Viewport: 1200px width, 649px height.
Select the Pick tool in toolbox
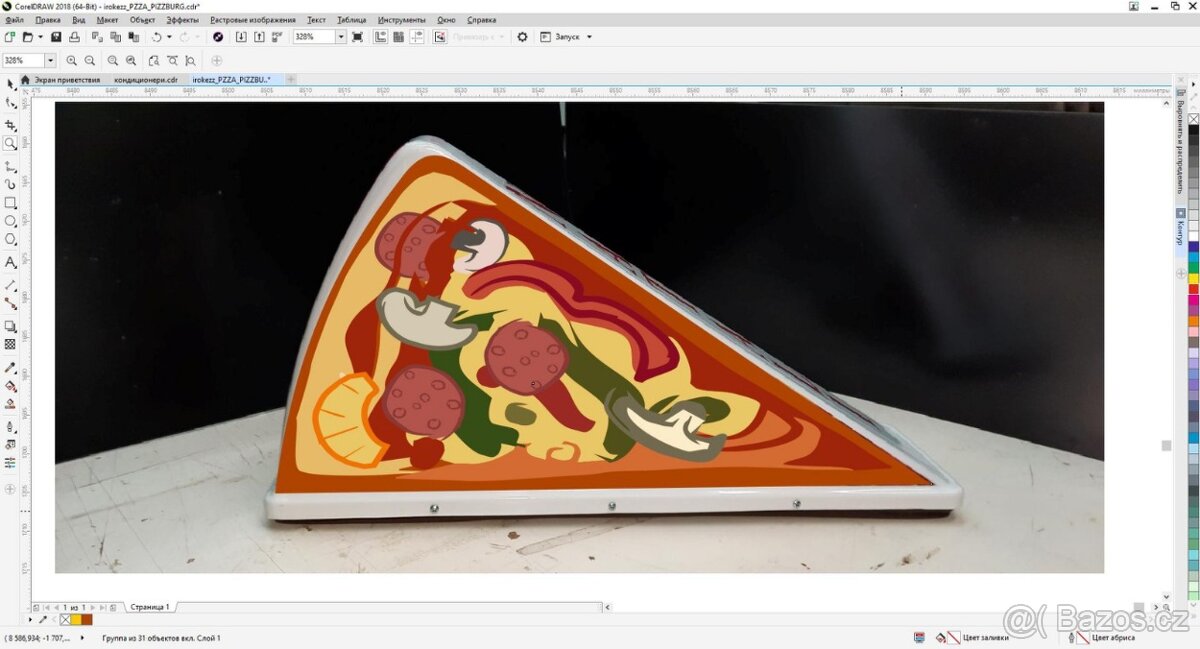(10, 84)
